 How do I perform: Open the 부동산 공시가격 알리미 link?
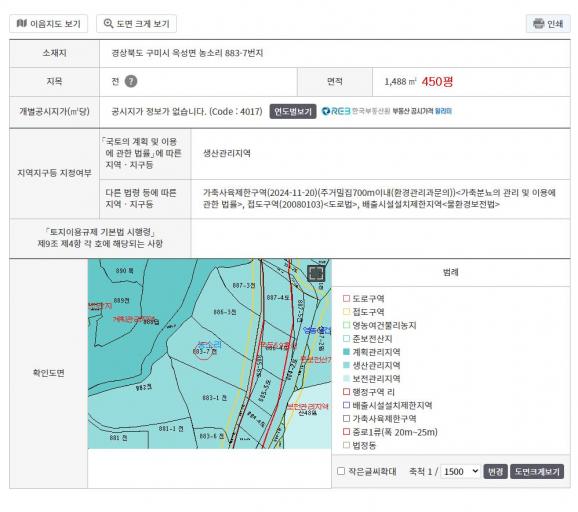(x=422, y=111)
